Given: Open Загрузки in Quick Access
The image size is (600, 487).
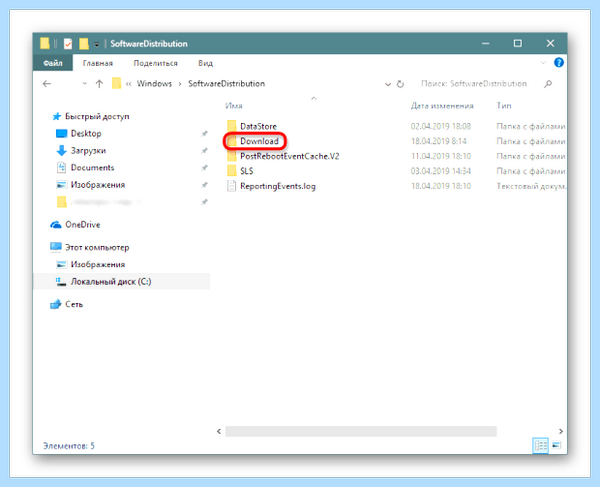Looking at the screenshot, I should [88, 151].
